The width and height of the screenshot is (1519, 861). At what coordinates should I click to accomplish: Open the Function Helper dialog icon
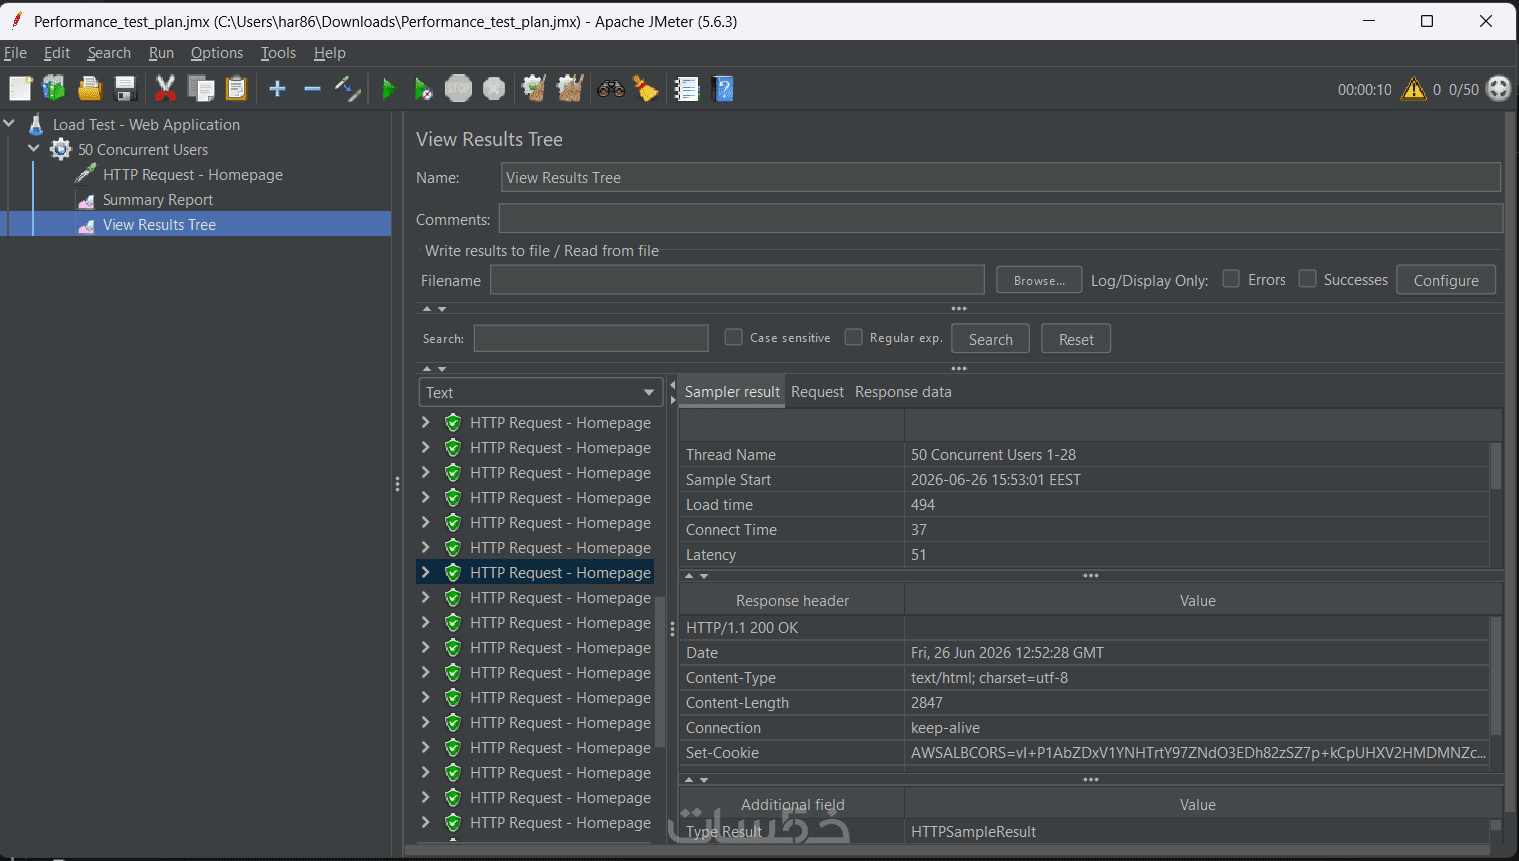pos(687,89)
